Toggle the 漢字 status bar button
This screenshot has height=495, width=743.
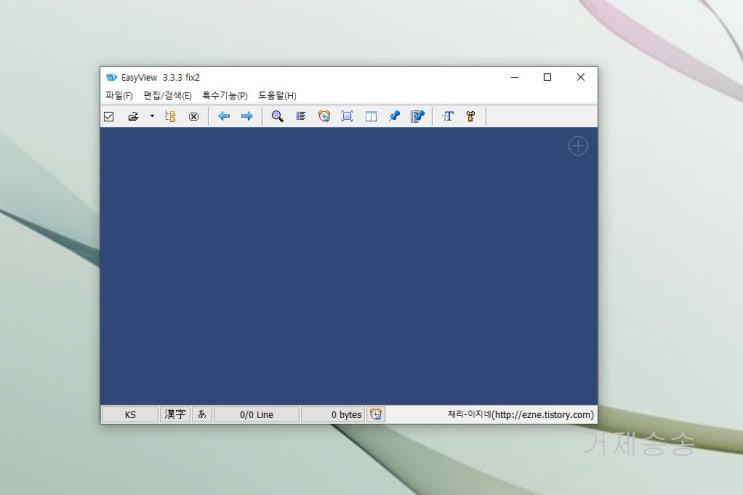(x=175, y=414)
